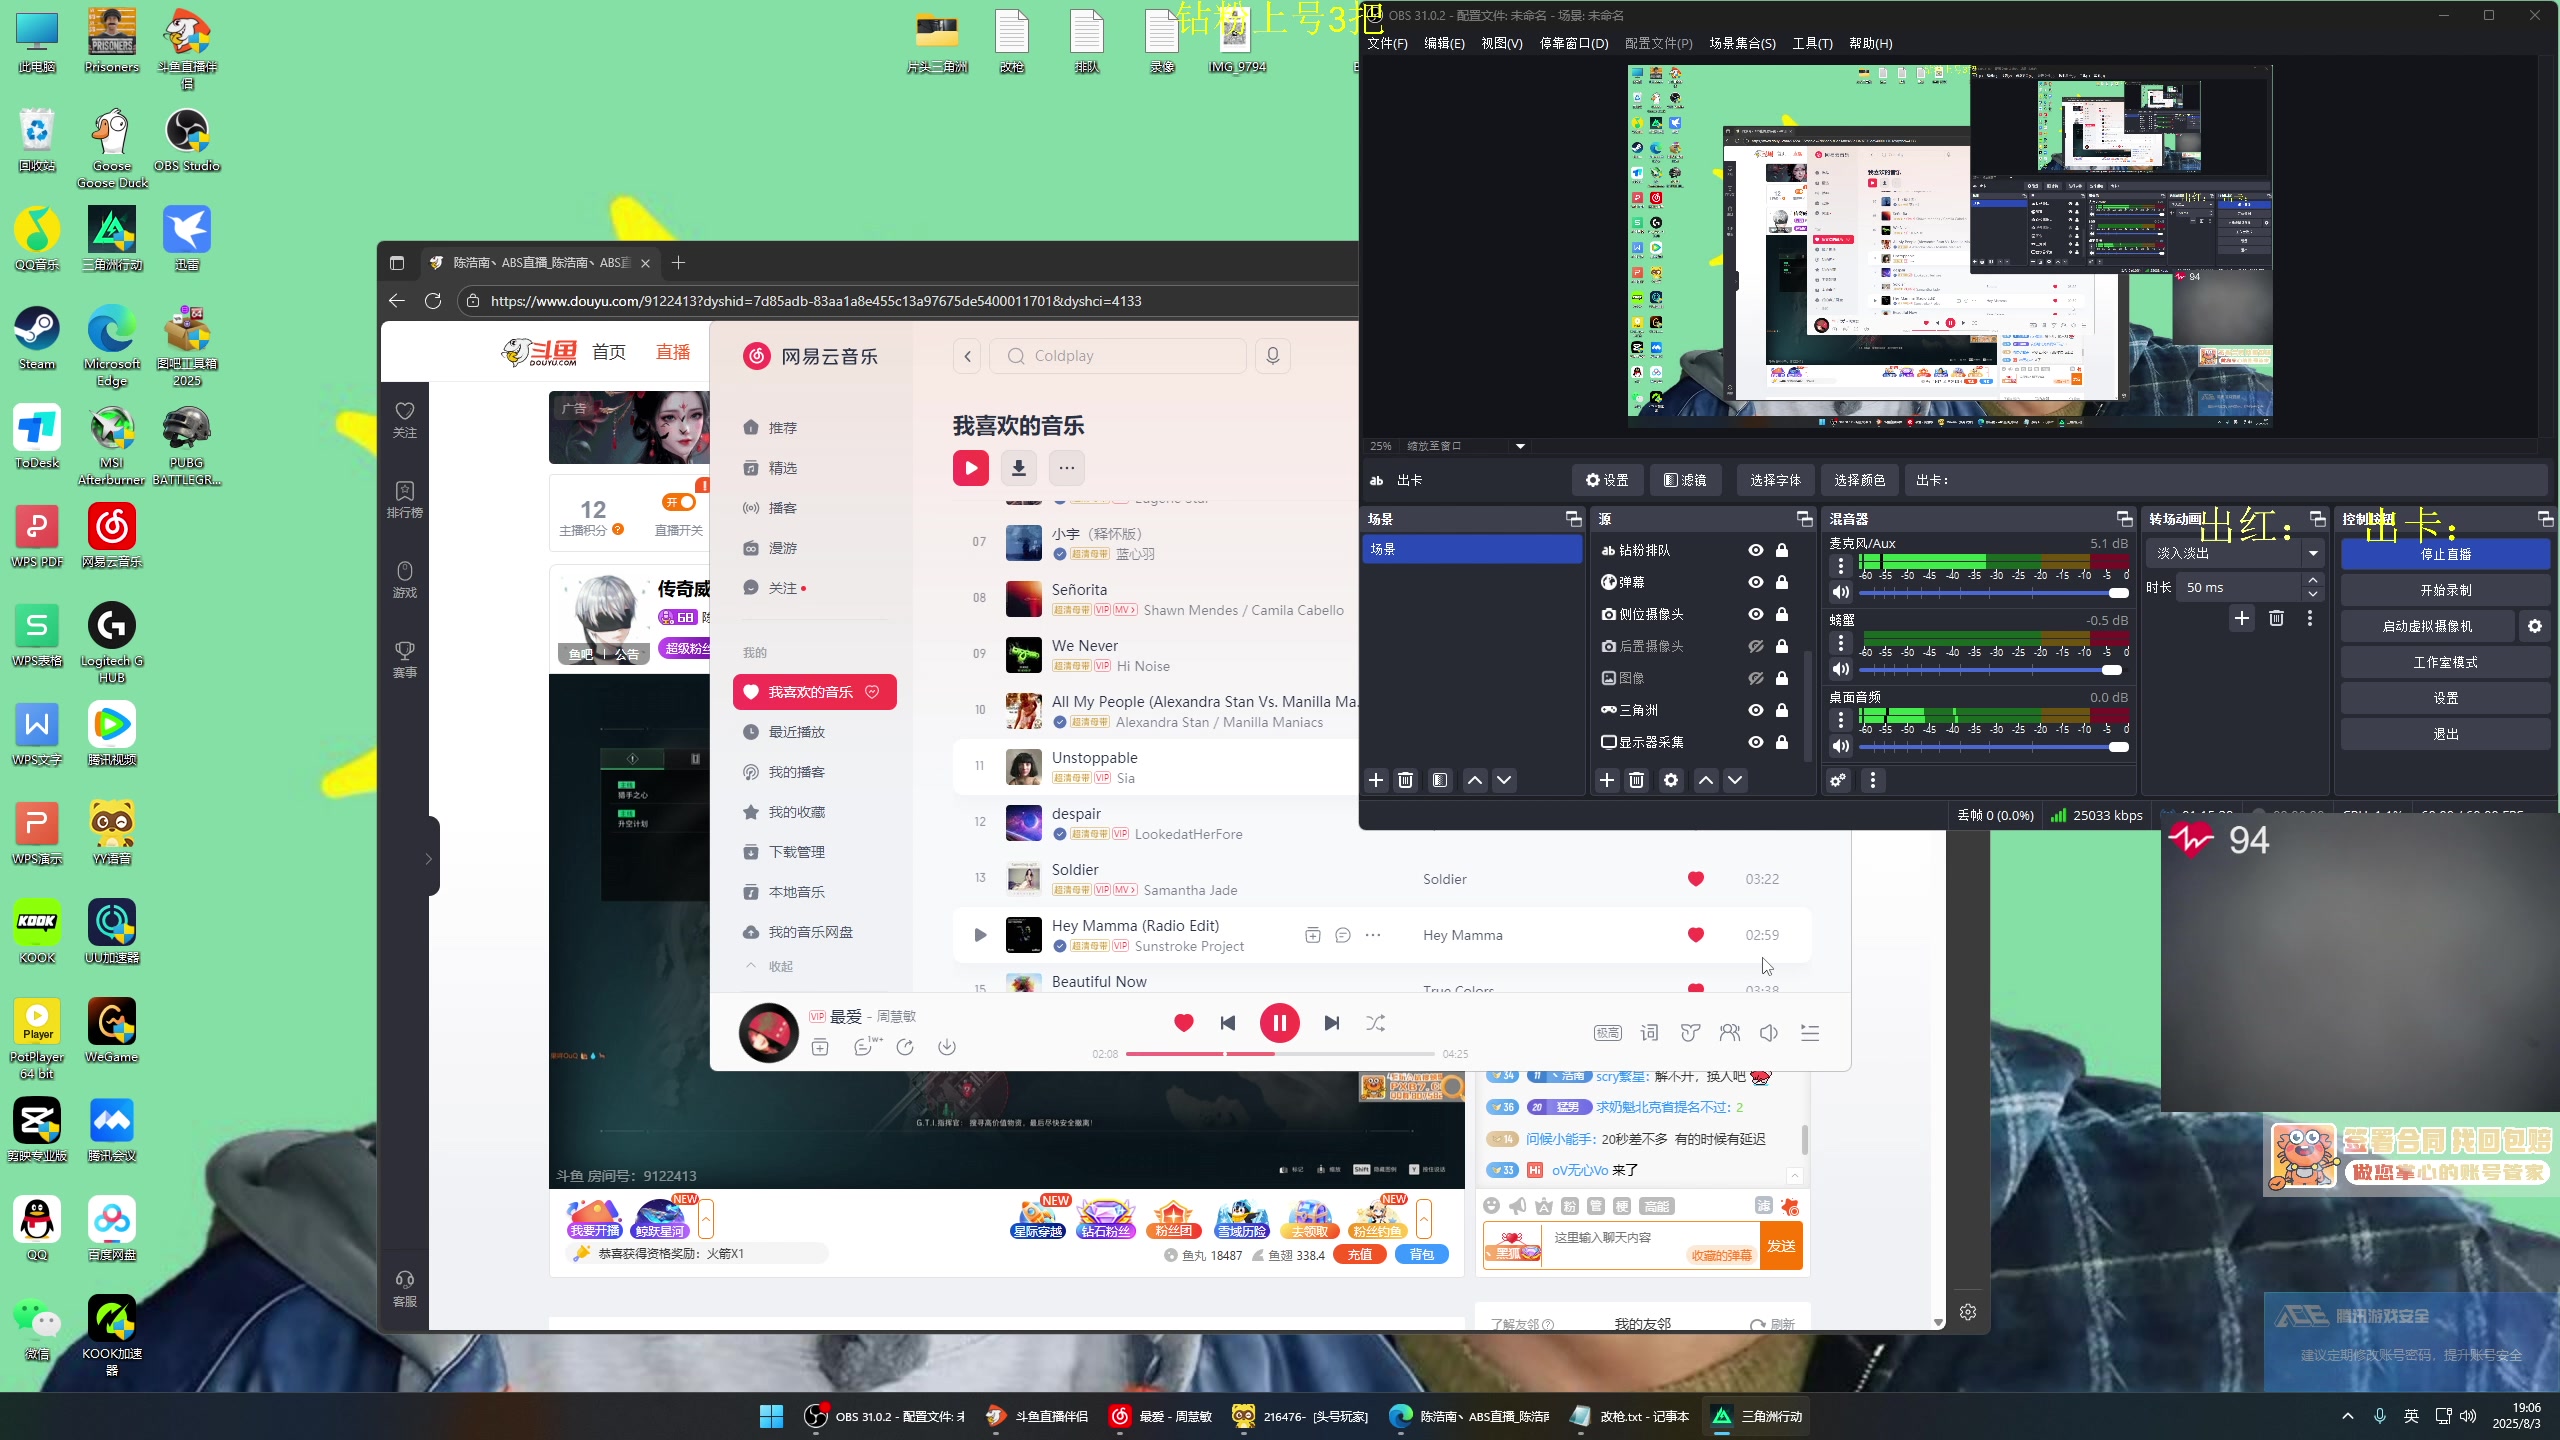Open 蜻蜓 channel options menu
The height and width of the screenshot is (1440, 2560).
tap(1841, 643)
